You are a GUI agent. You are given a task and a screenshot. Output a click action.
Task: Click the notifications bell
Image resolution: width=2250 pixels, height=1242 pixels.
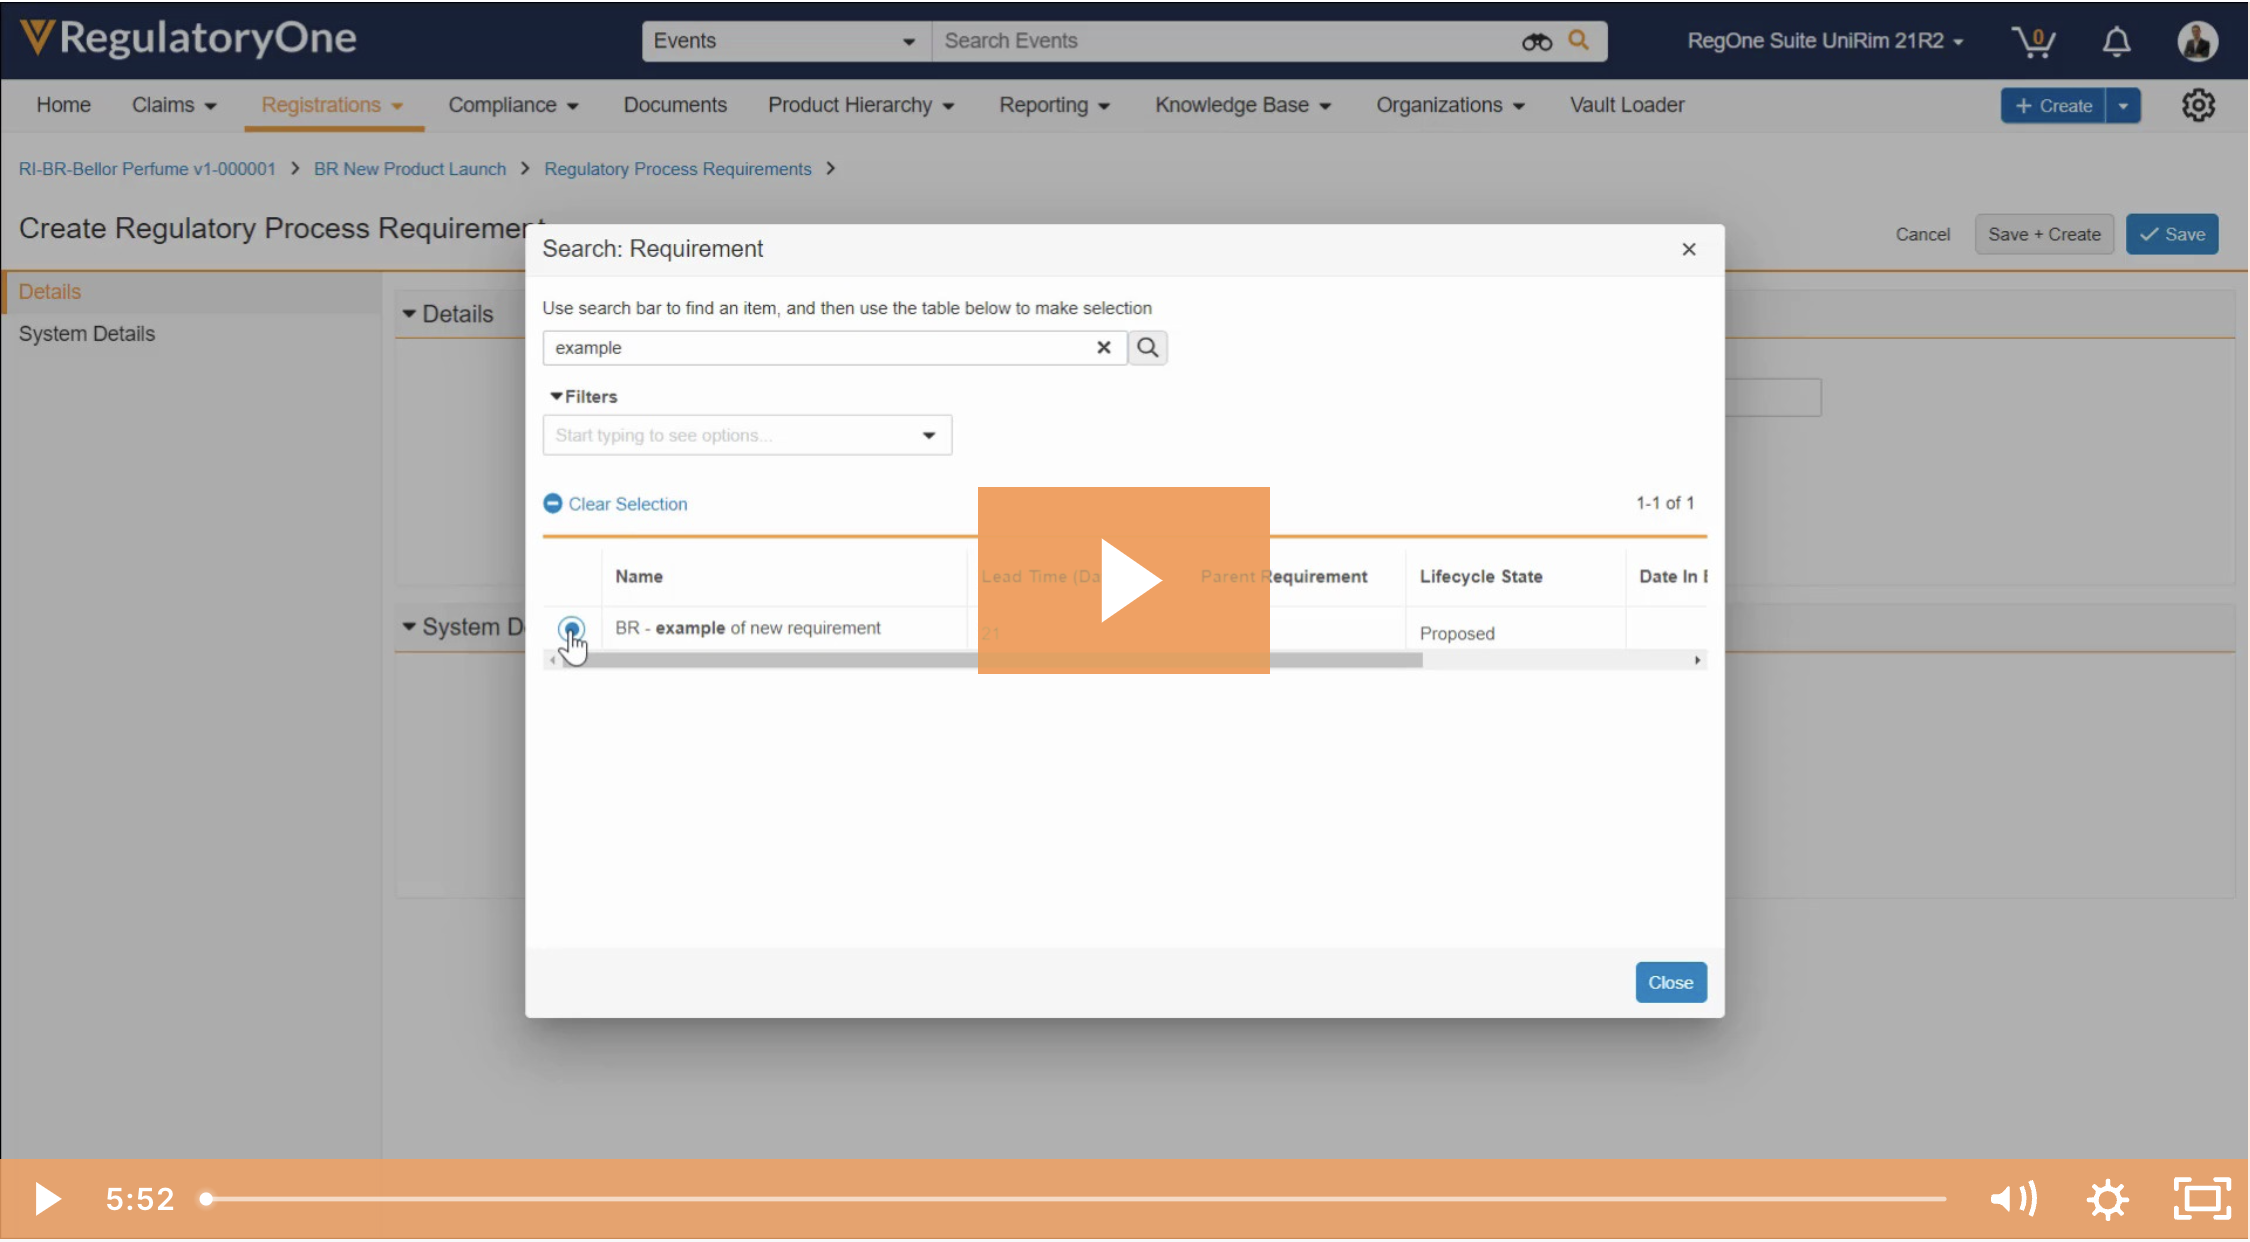pos(2115,41)
